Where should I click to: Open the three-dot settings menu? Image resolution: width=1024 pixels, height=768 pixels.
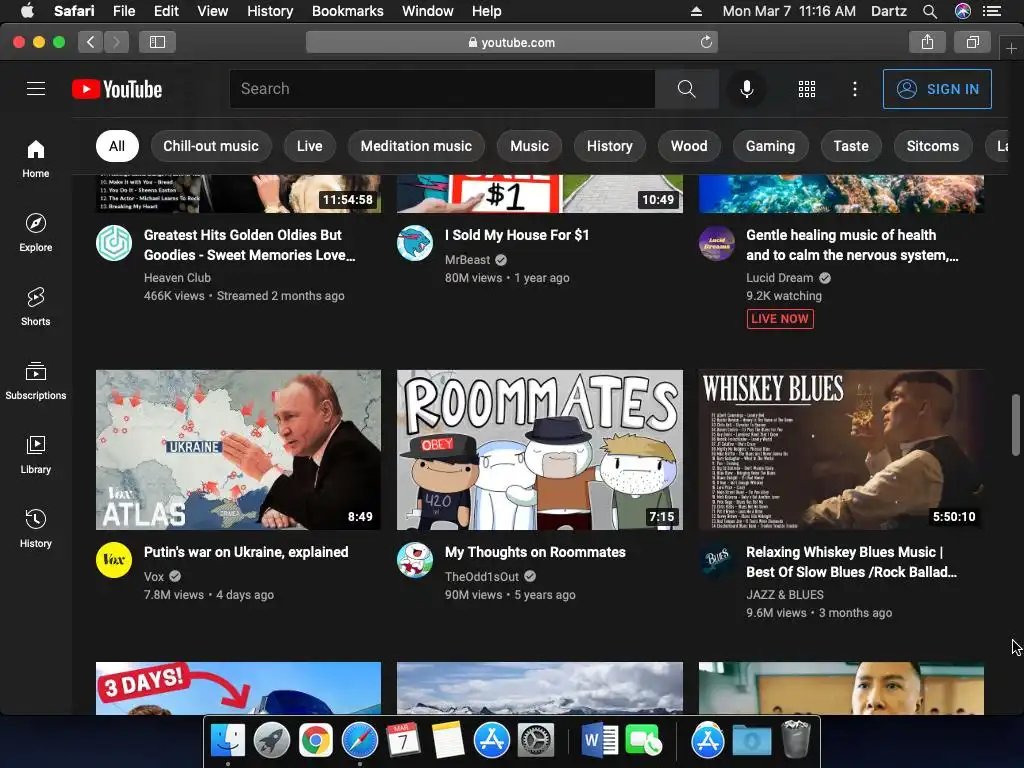[855, 89]
